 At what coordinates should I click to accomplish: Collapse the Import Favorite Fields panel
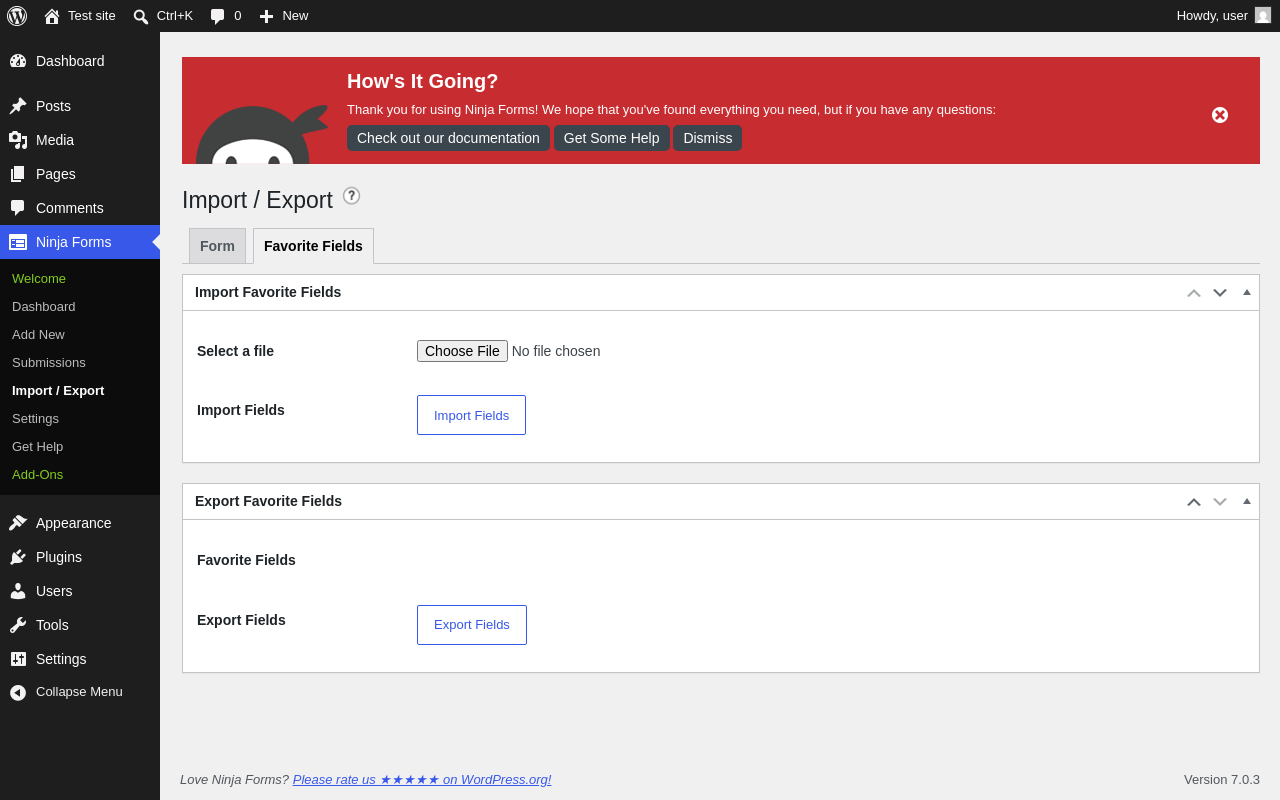[x=1247, y=292]
